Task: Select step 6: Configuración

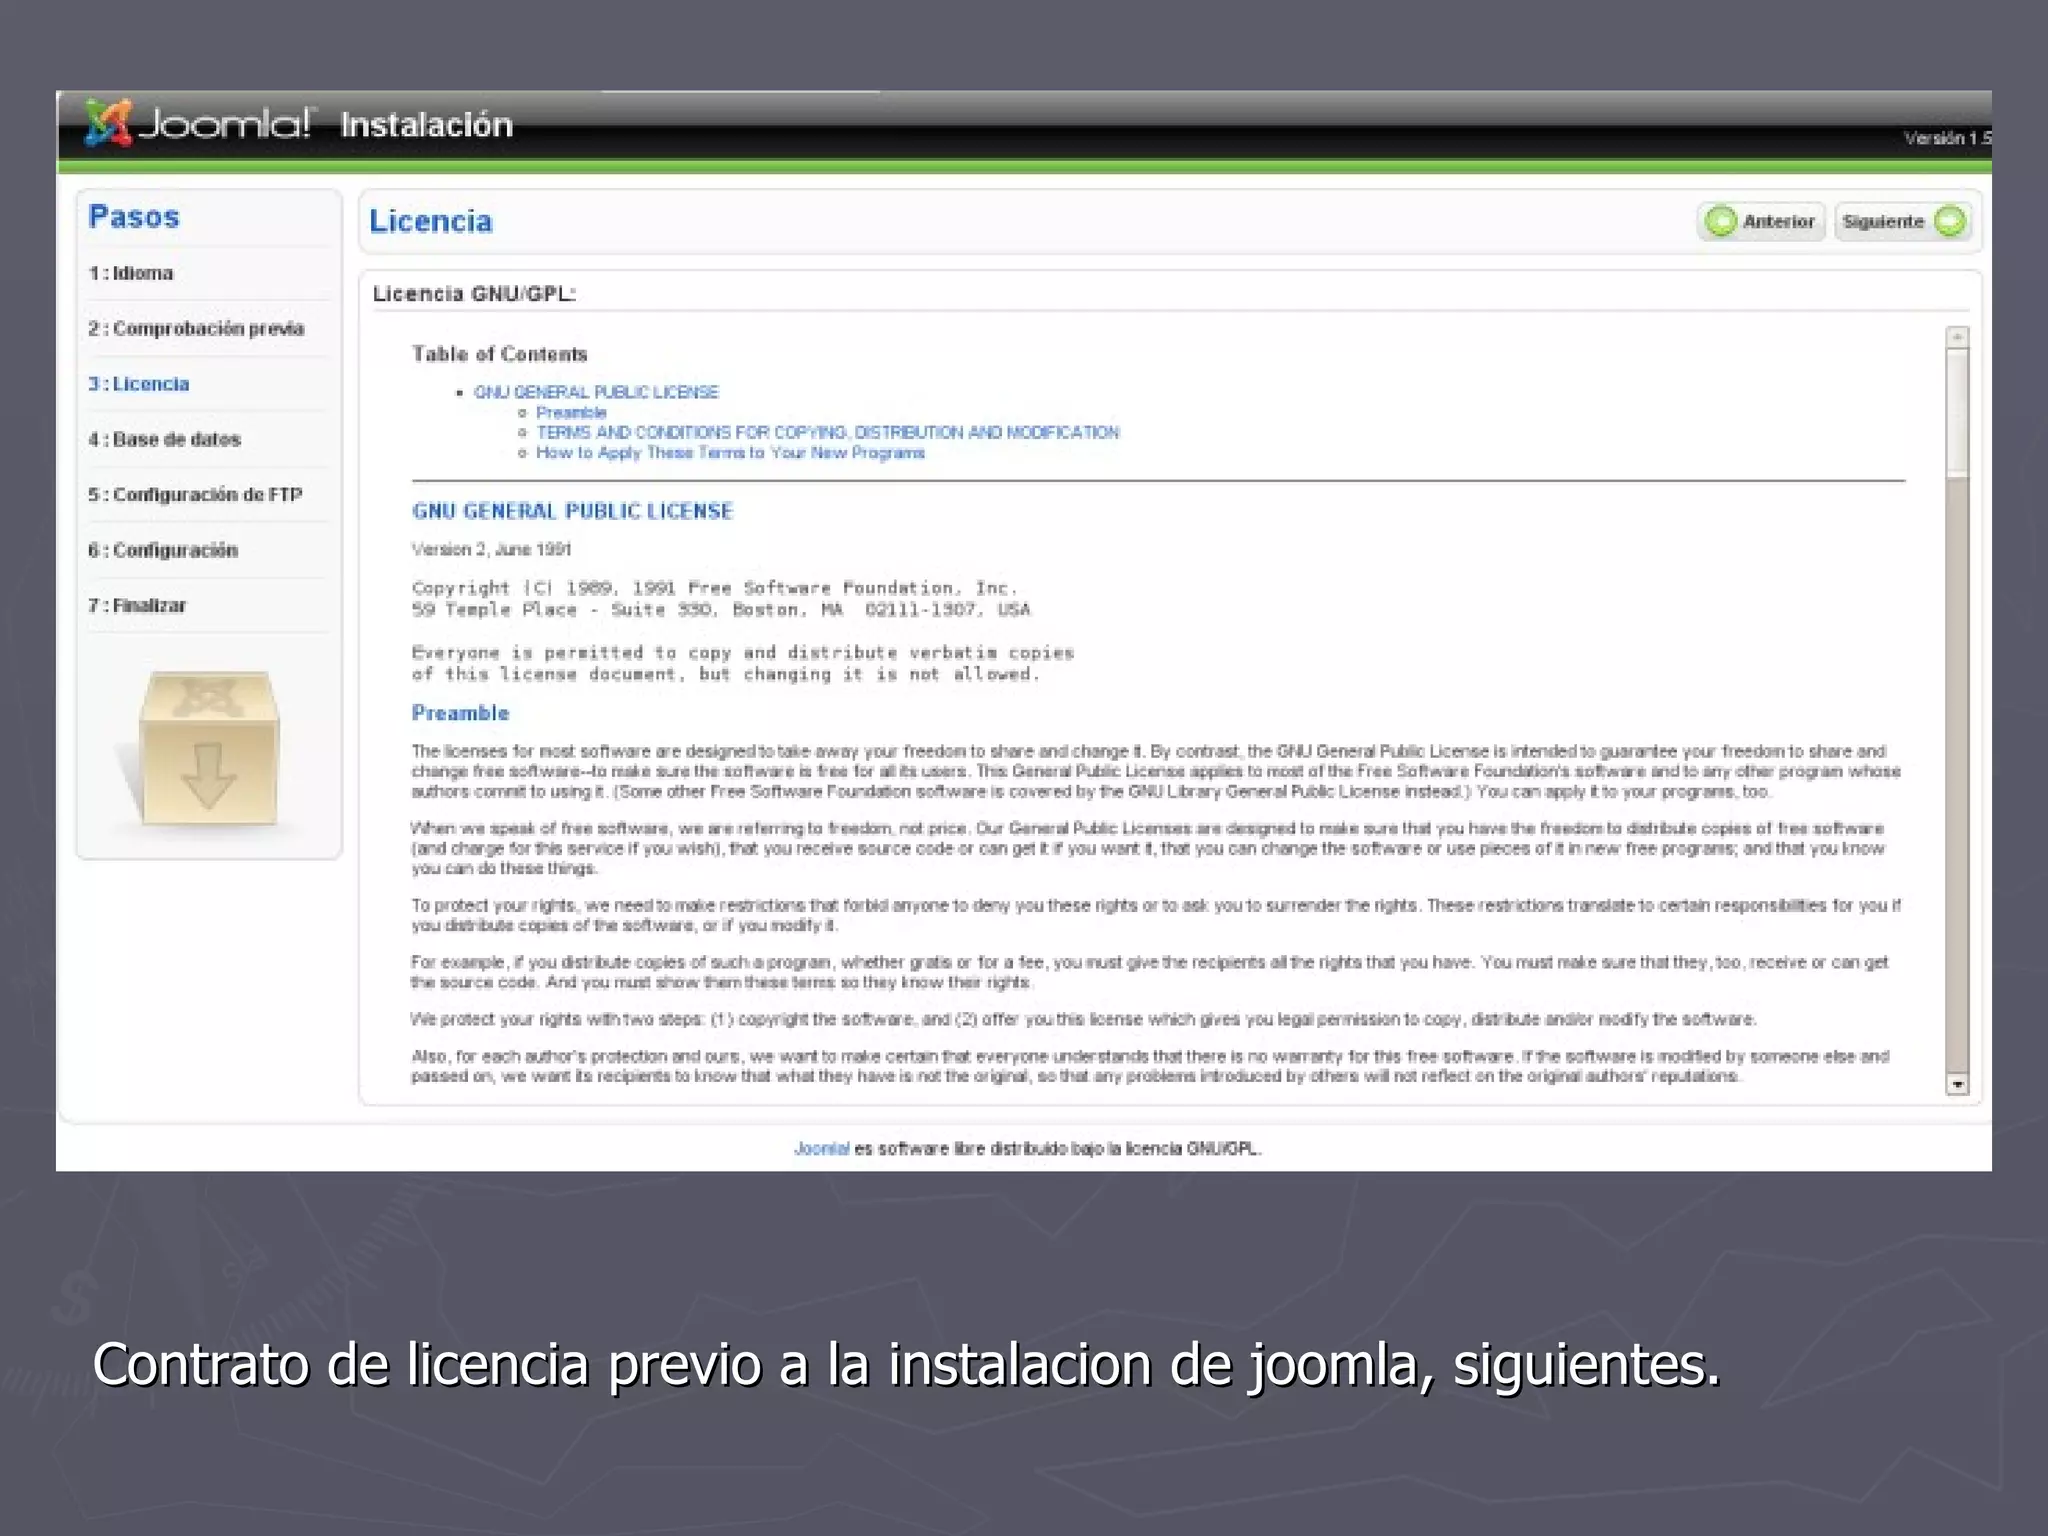Action: click(163, 550)
